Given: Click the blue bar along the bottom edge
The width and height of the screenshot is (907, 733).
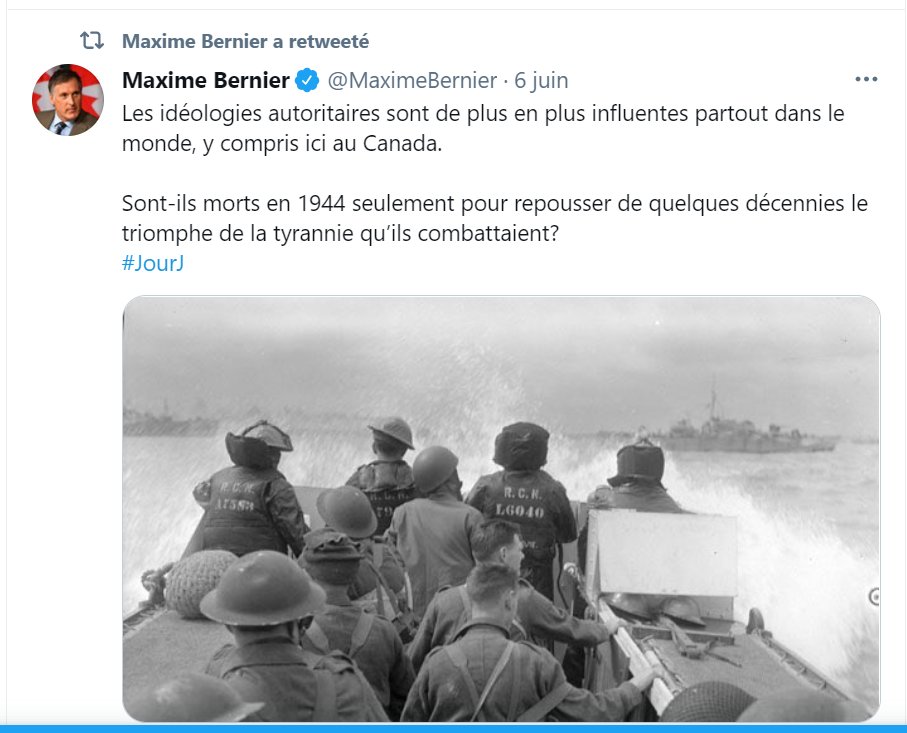Looking at the screenshot, I should coord(454,728).
